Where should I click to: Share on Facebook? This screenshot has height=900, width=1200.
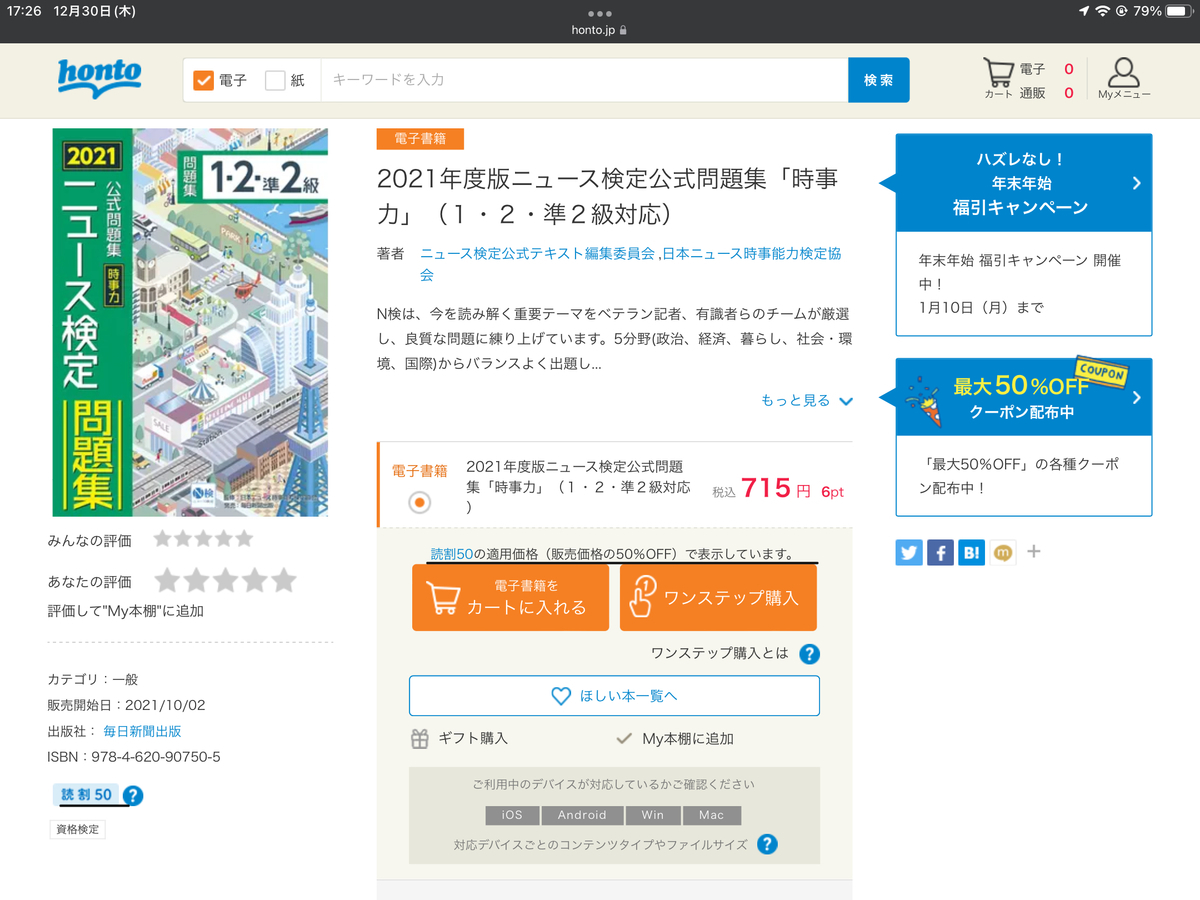coord(940,552)
